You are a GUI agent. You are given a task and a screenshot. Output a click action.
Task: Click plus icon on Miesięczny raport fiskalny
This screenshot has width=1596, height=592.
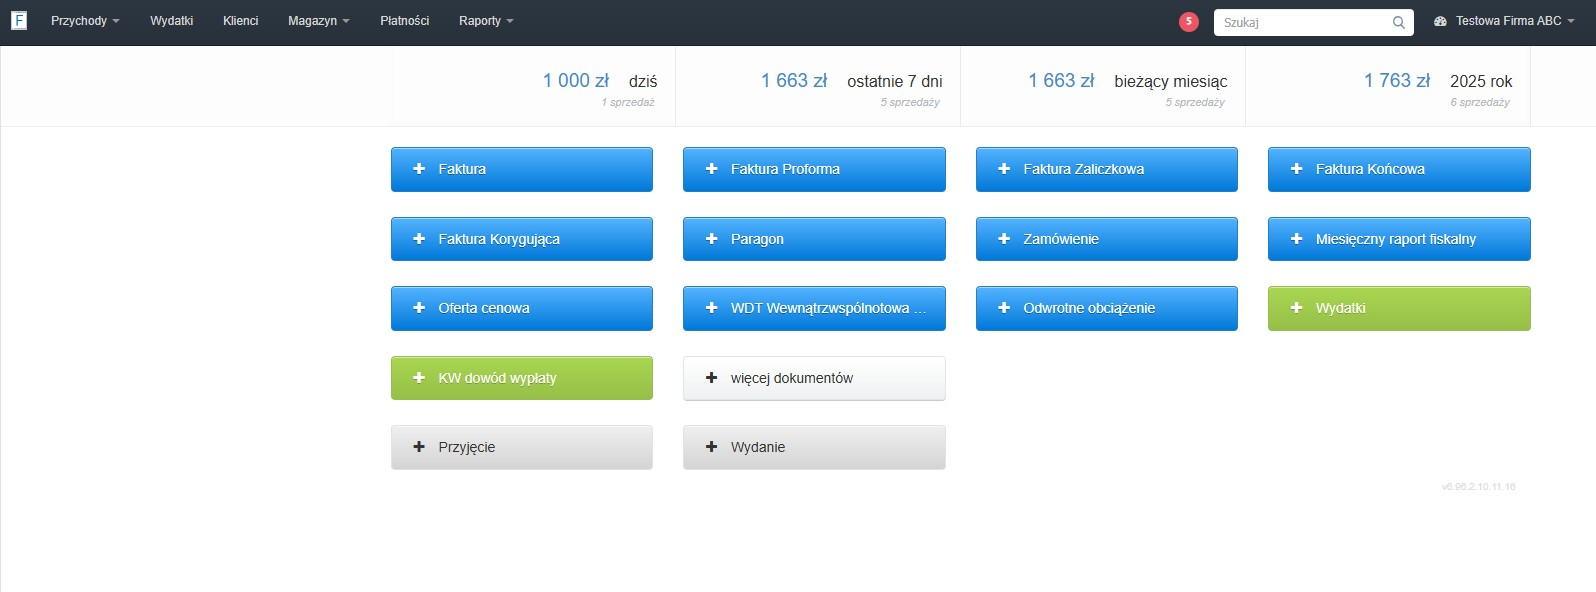coord(1297,239)
